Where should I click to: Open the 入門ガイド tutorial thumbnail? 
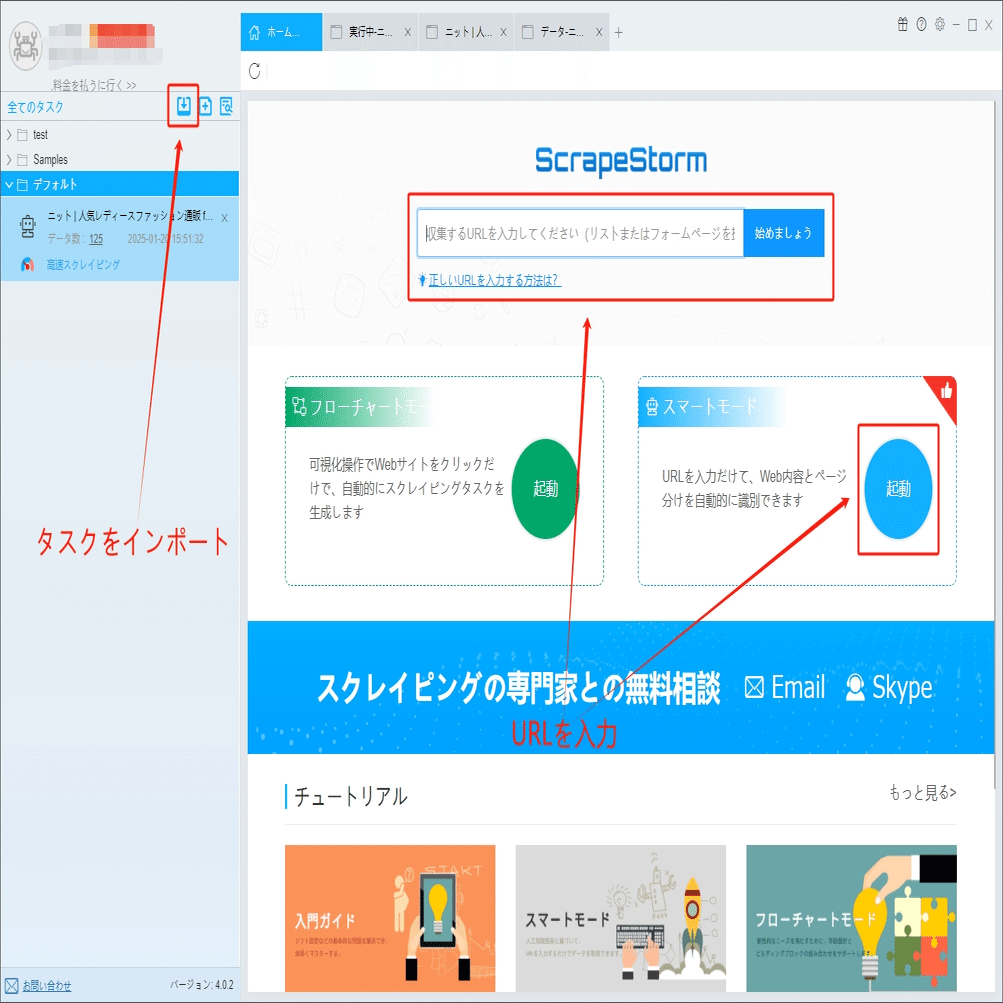(390, 918)
